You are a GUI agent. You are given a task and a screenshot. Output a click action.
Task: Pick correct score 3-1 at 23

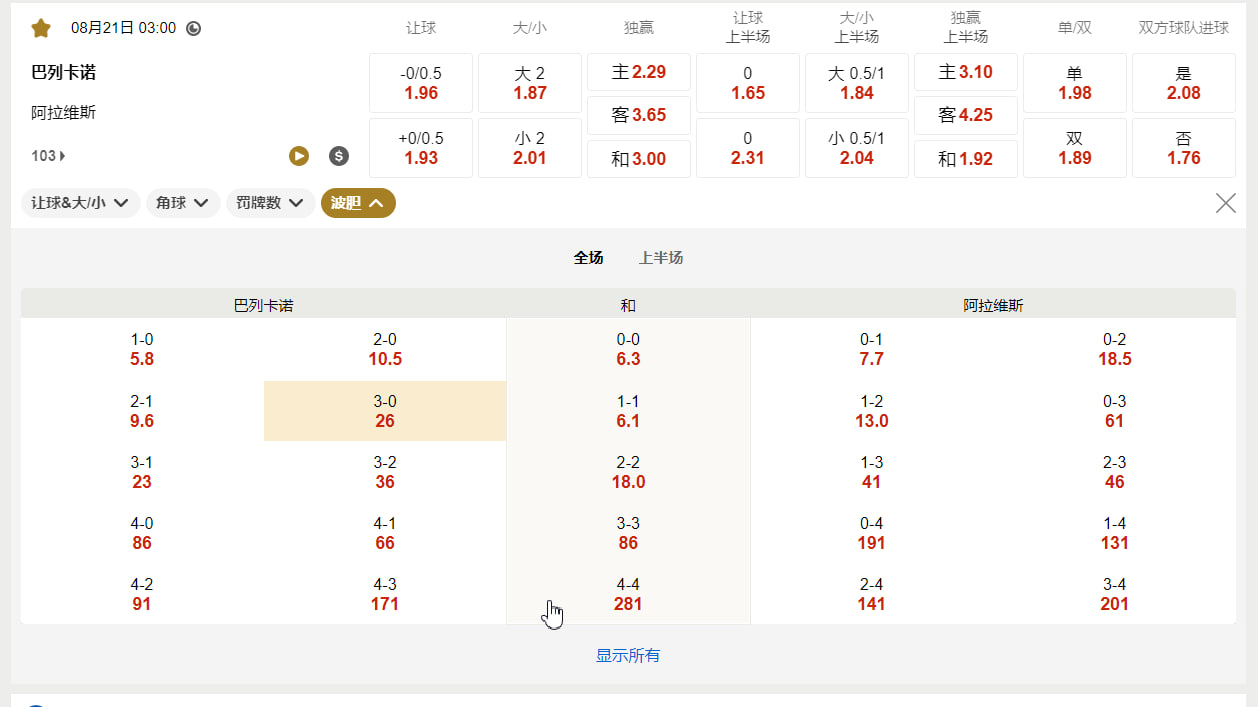142,472
